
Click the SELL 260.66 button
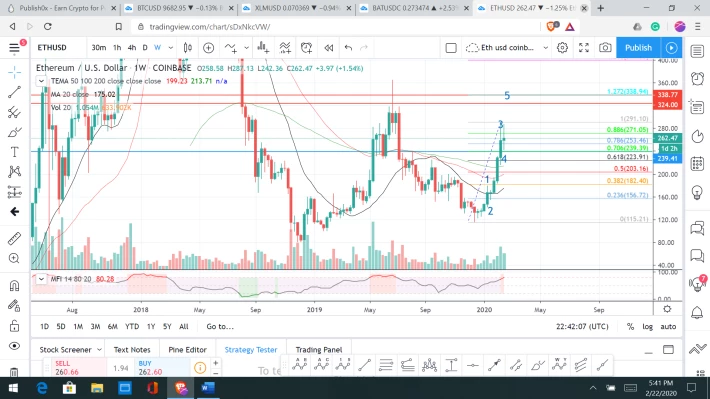79,367
